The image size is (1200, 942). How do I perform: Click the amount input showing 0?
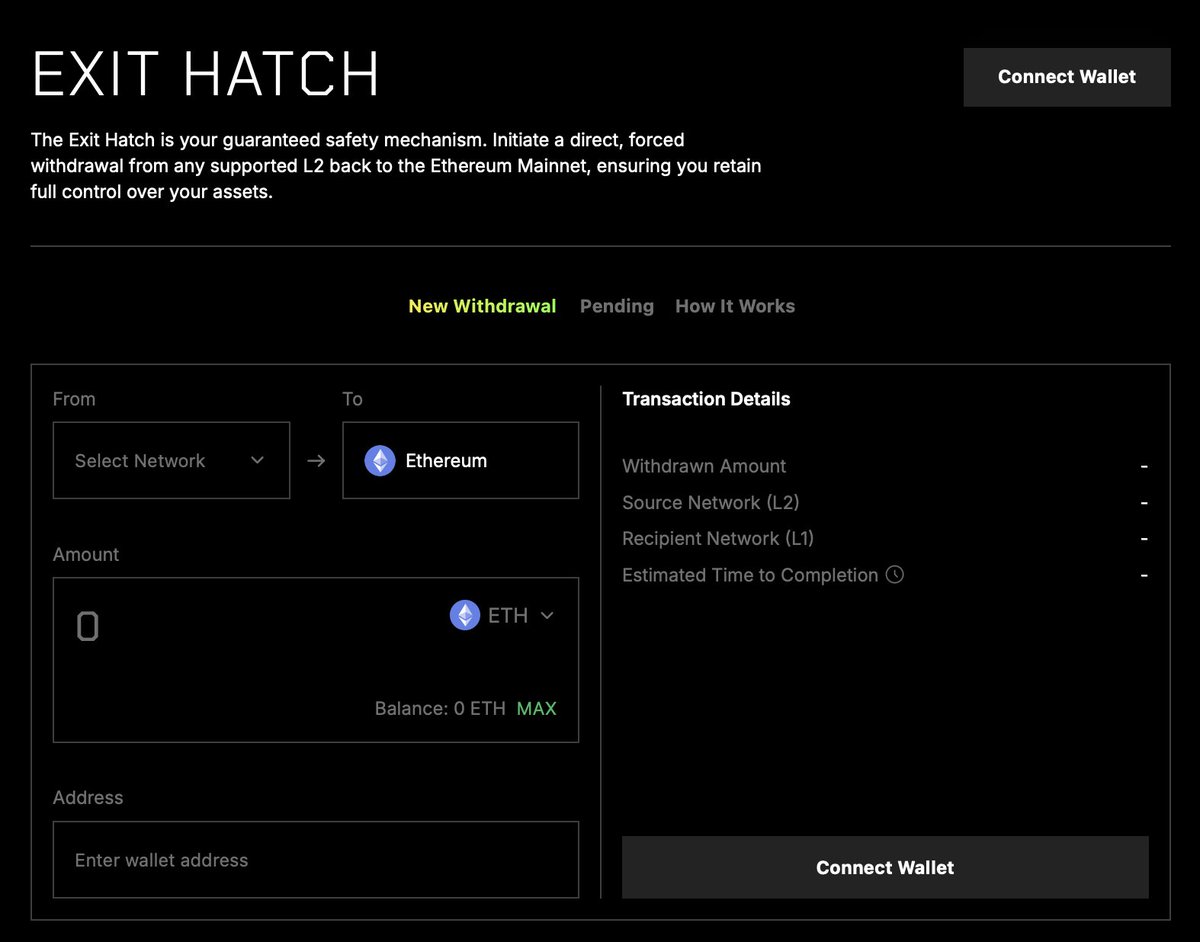(88, 627)
